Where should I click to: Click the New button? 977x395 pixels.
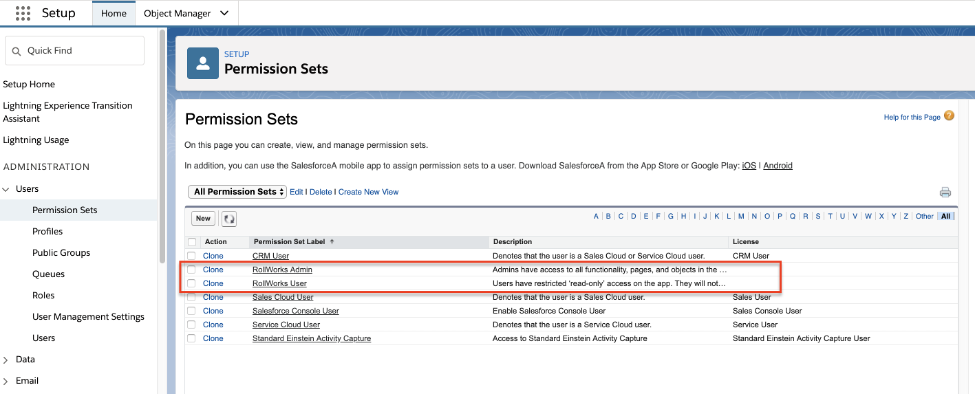[x=203, y=218]
